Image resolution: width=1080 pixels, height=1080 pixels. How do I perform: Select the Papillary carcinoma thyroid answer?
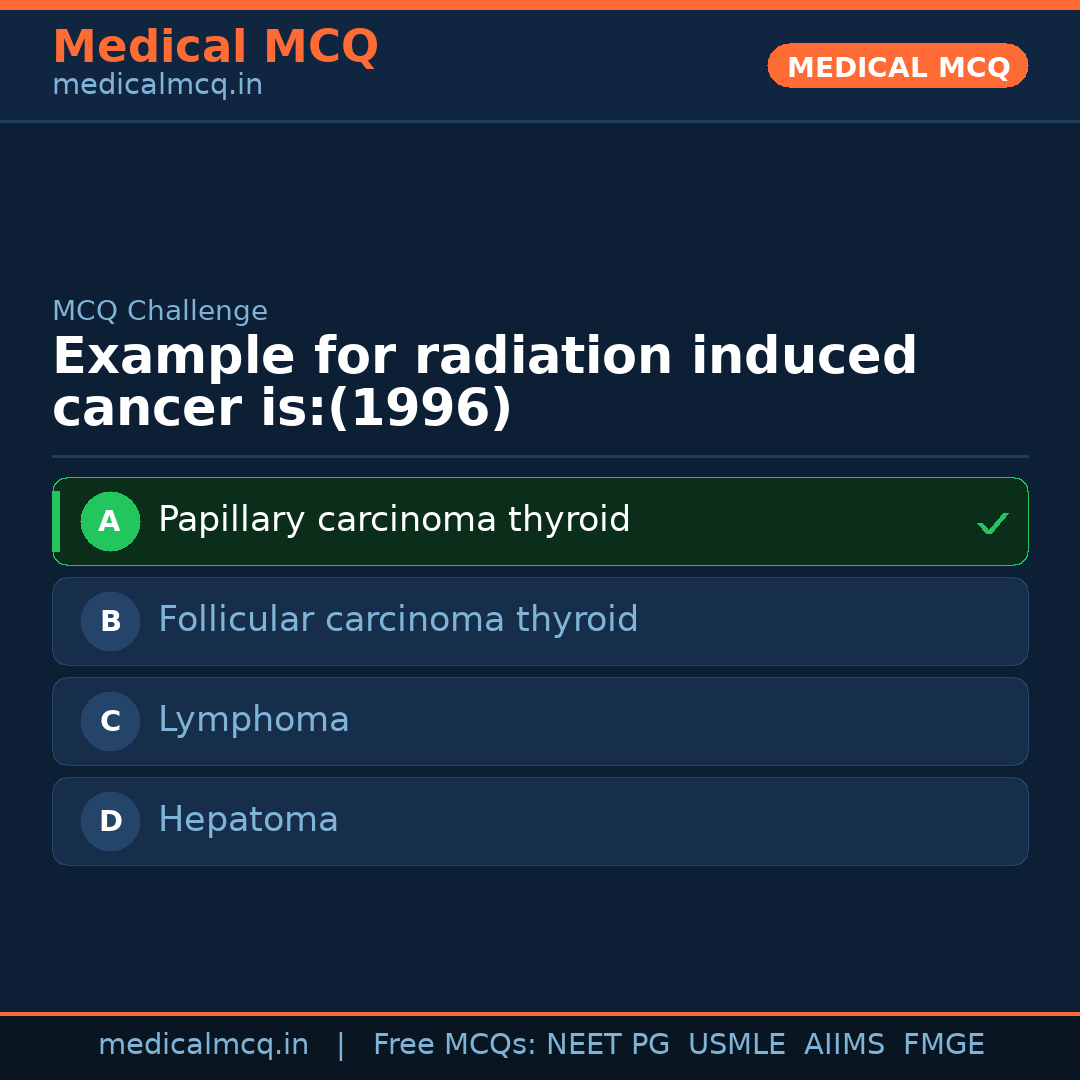pyautogui.click(x=394, y=521)
